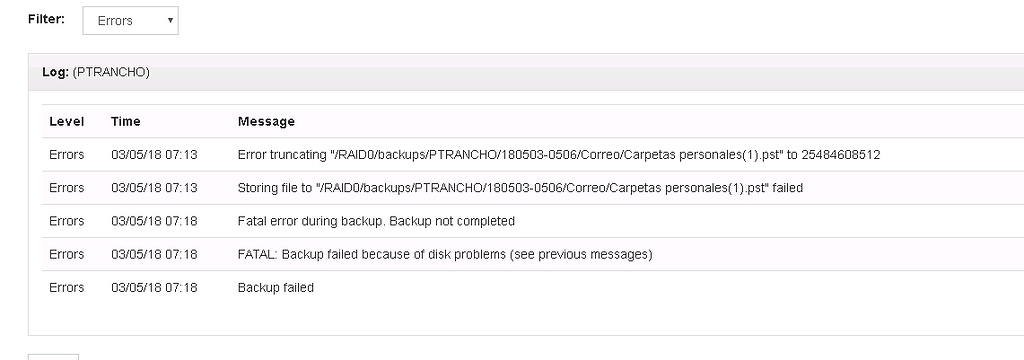The image size is (1024, 360).
Task: Click the Filter label text
Action: click(46, 19)
